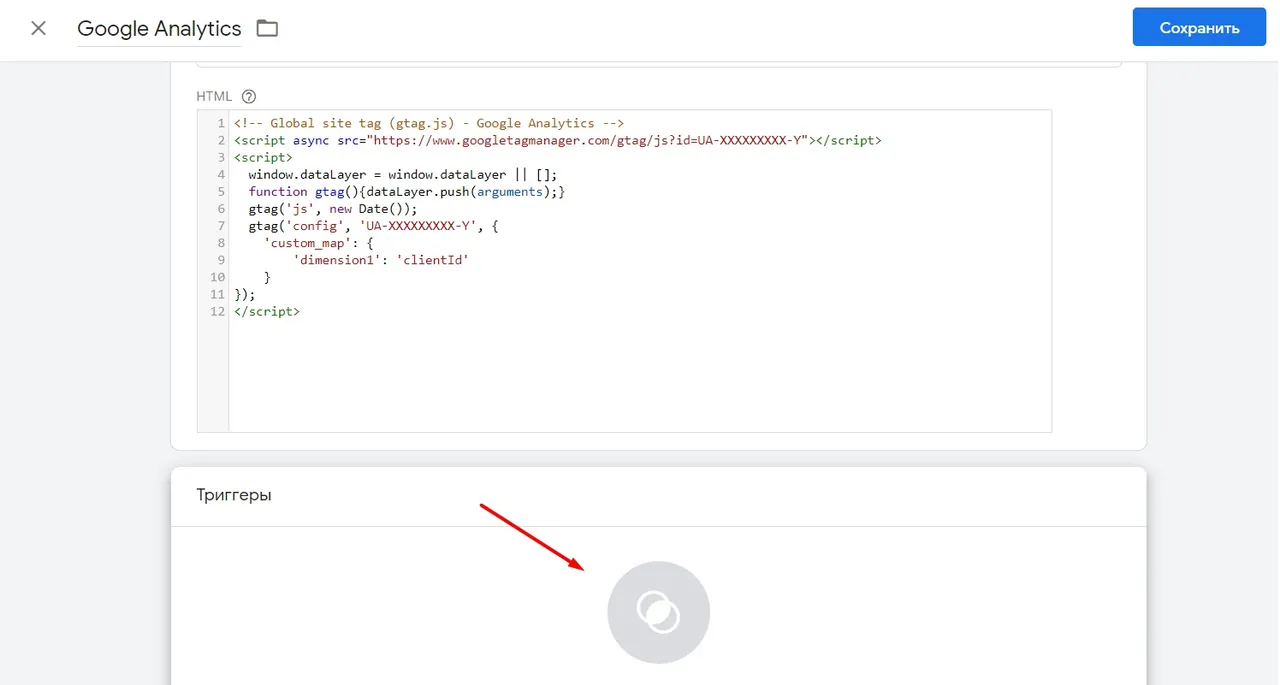Click the closing </script> tag on line 12
The width and height of the screenshot is (1280, 685).
(267, 311)
